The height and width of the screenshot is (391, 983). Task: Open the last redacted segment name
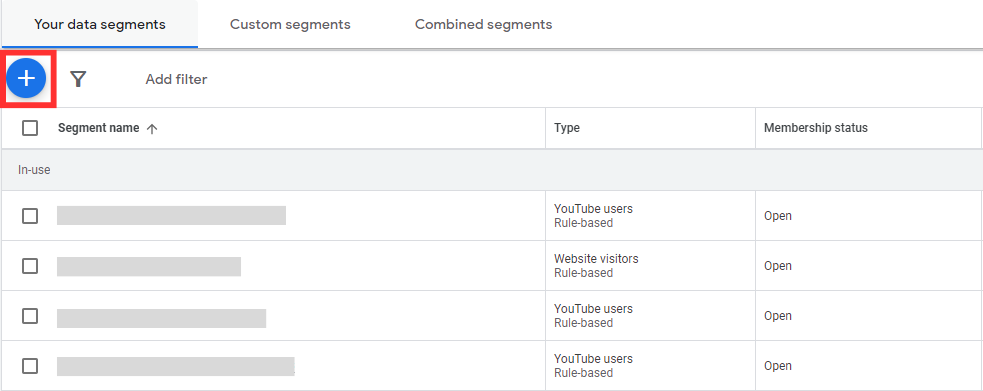[176, 367]
